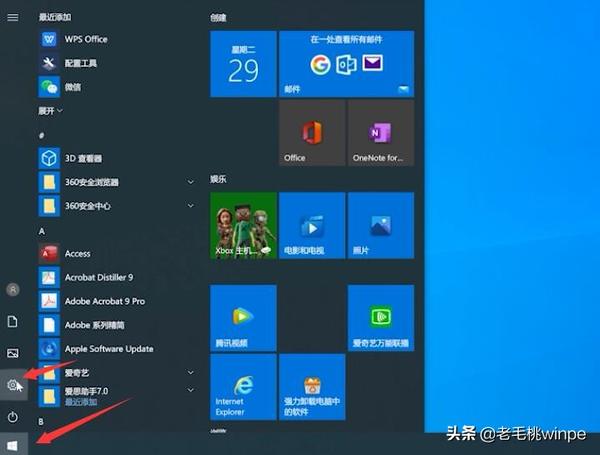Expand the 展开 recently added list
Image resolution: width=600 pixels, height=455 pixels.
(x=51, y=111)
